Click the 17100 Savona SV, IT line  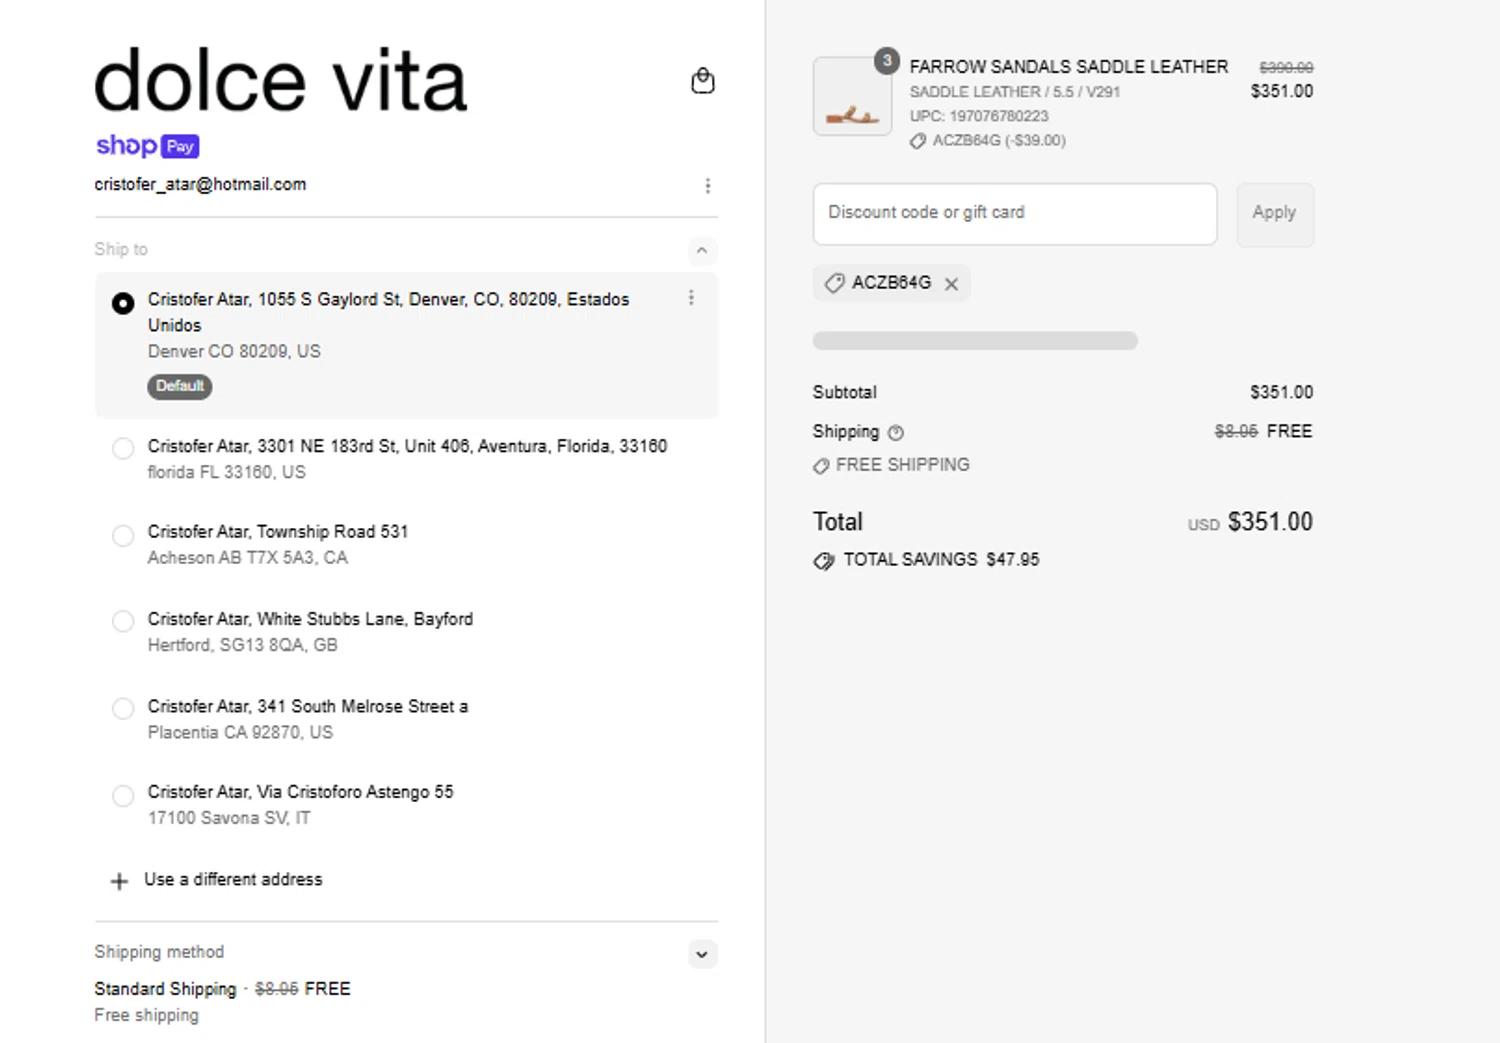pos(229,819)
